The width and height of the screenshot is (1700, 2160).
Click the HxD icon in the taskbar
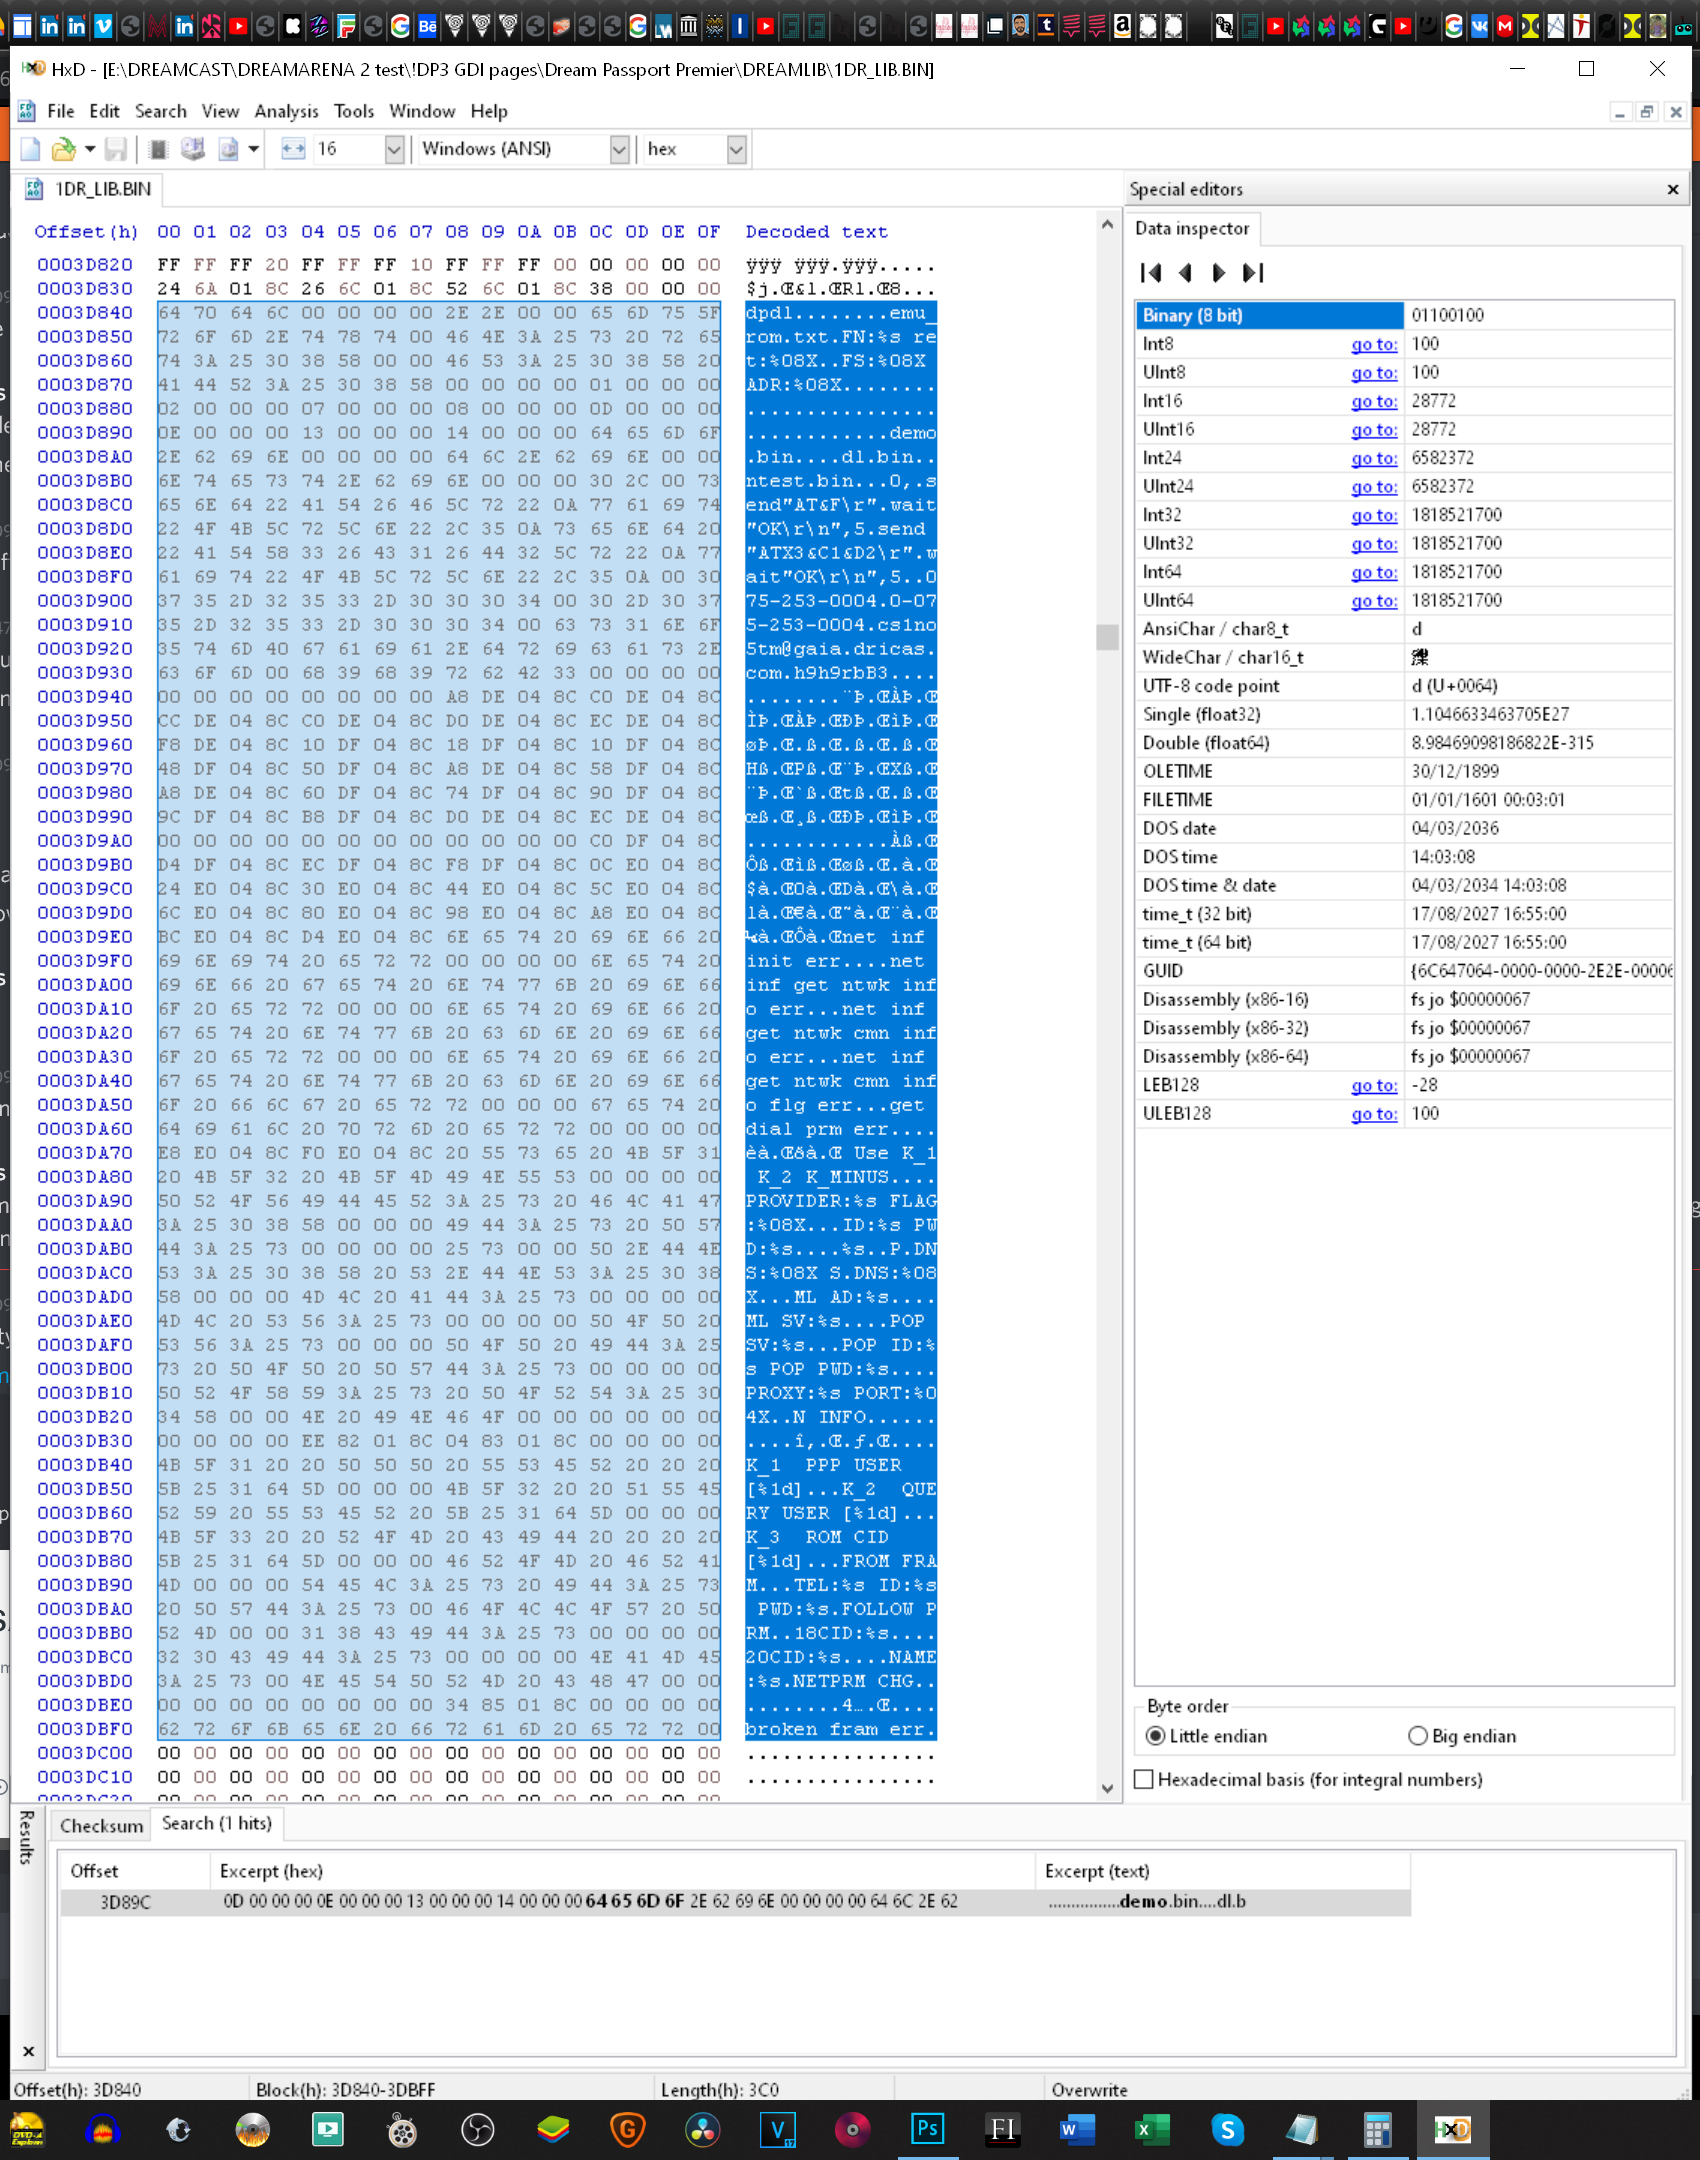[1452, 2130]
